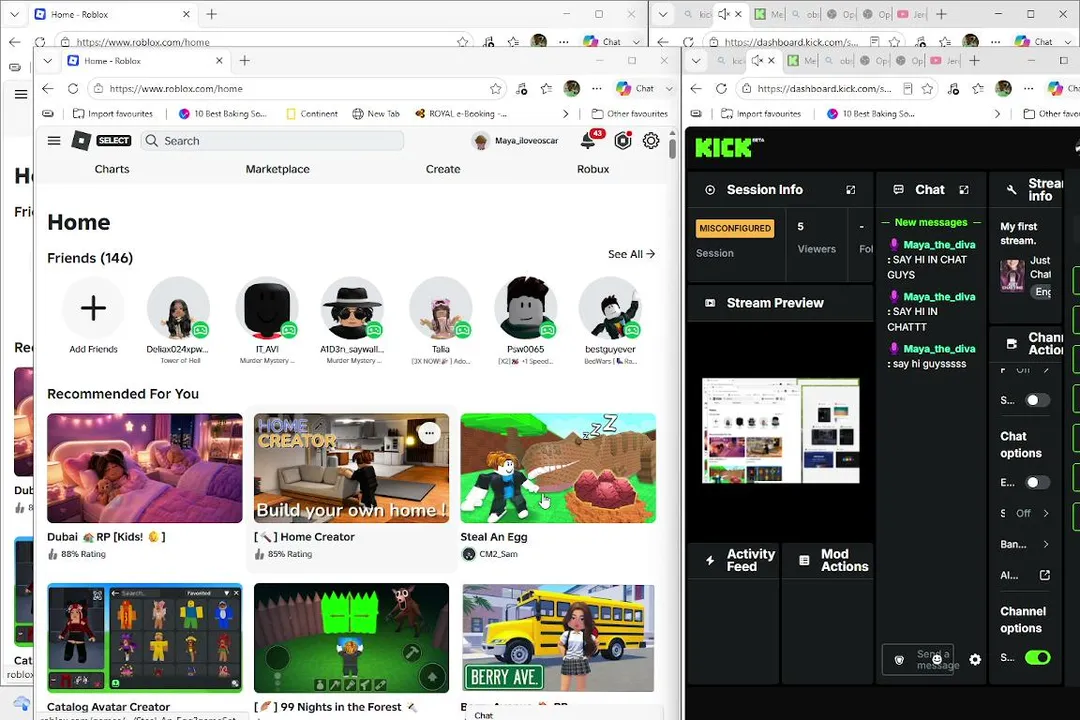Open the external link icon beside Al...
The width and height of the screenshot is (1080, 720).
[1045, 575]
